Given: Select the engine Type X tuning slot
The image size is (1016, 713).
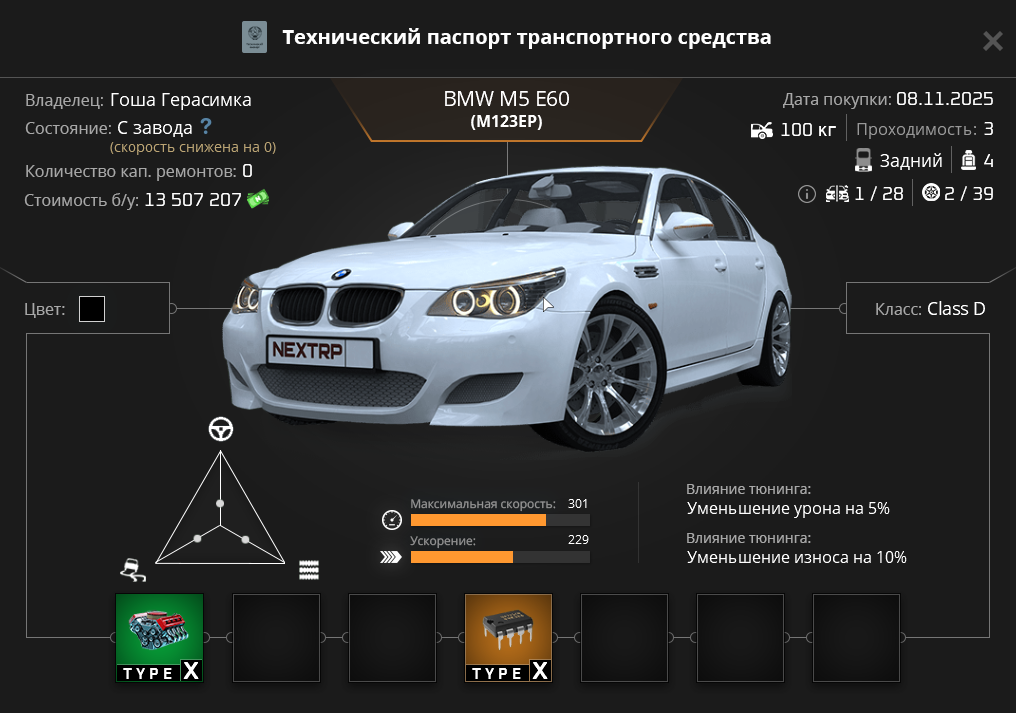Looking at the screenshot, I should [160, 638].
